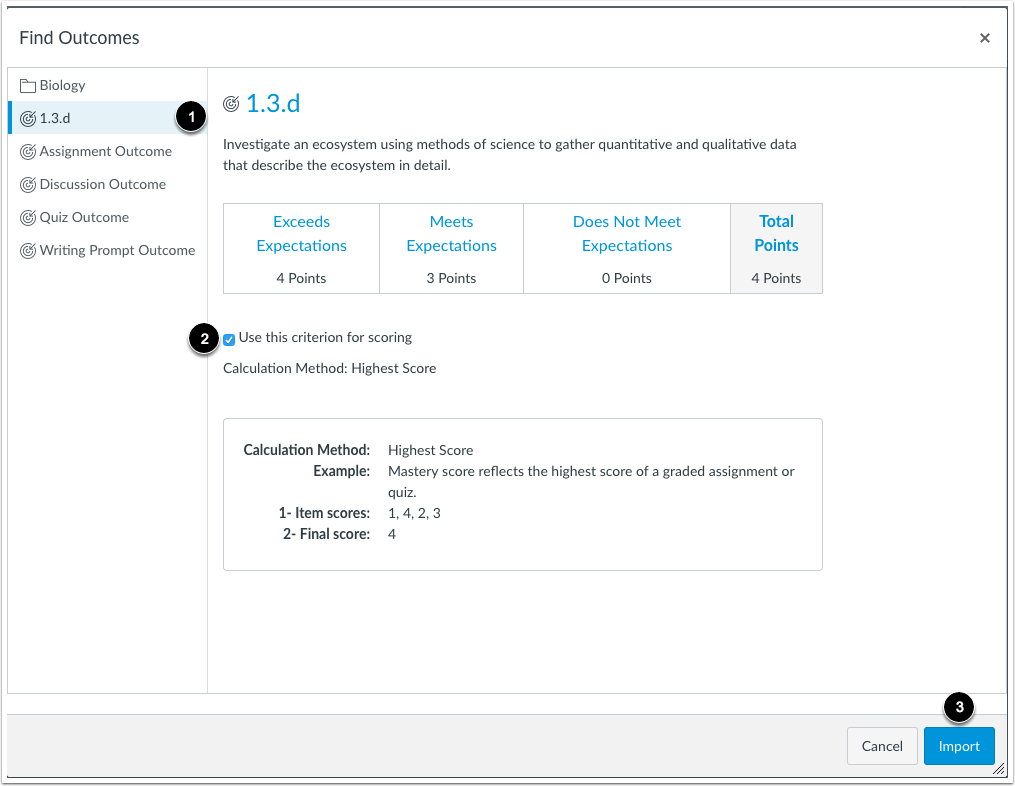This screenshot has width=1015, height=786.
Task: Click the Does Not Meet Expectations rating
Action: [627, 234]
